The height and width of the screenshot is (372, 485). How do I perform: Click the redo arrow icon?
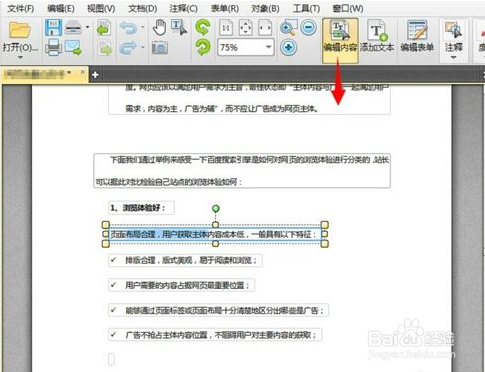click(x=128, y=48)
